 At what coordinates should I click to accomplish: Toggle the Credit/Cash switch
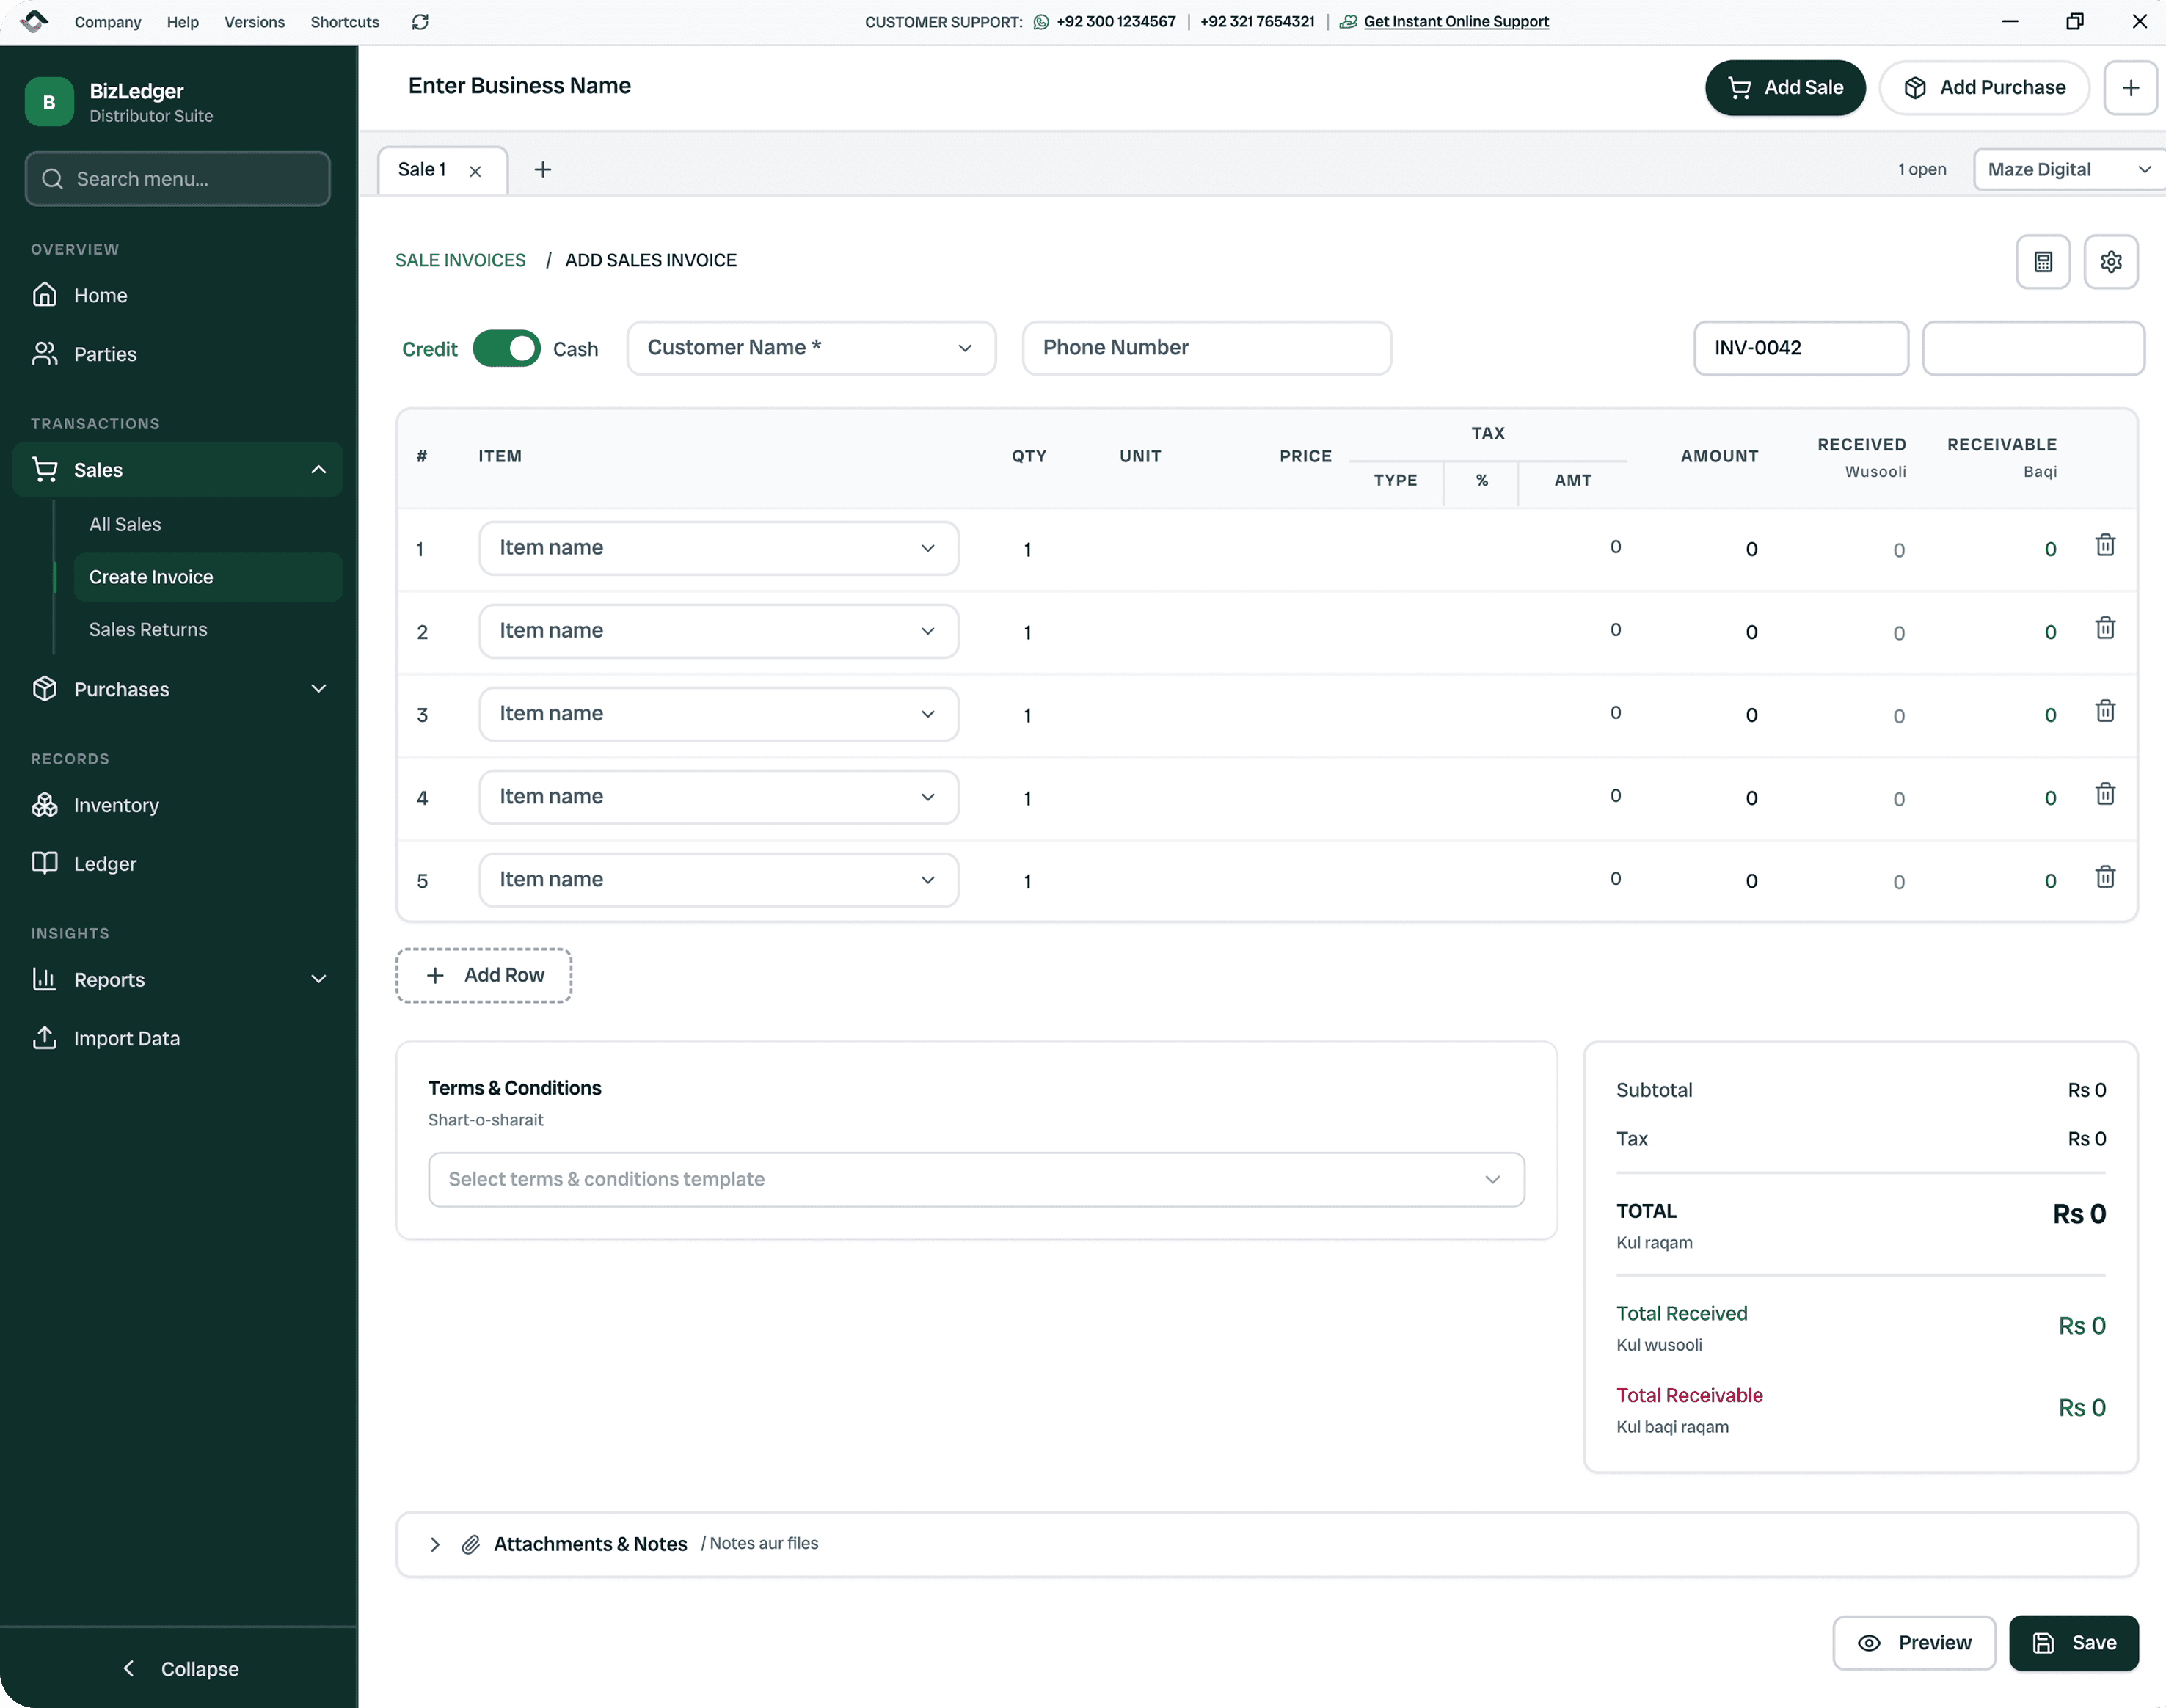click(x=506, y=349)
